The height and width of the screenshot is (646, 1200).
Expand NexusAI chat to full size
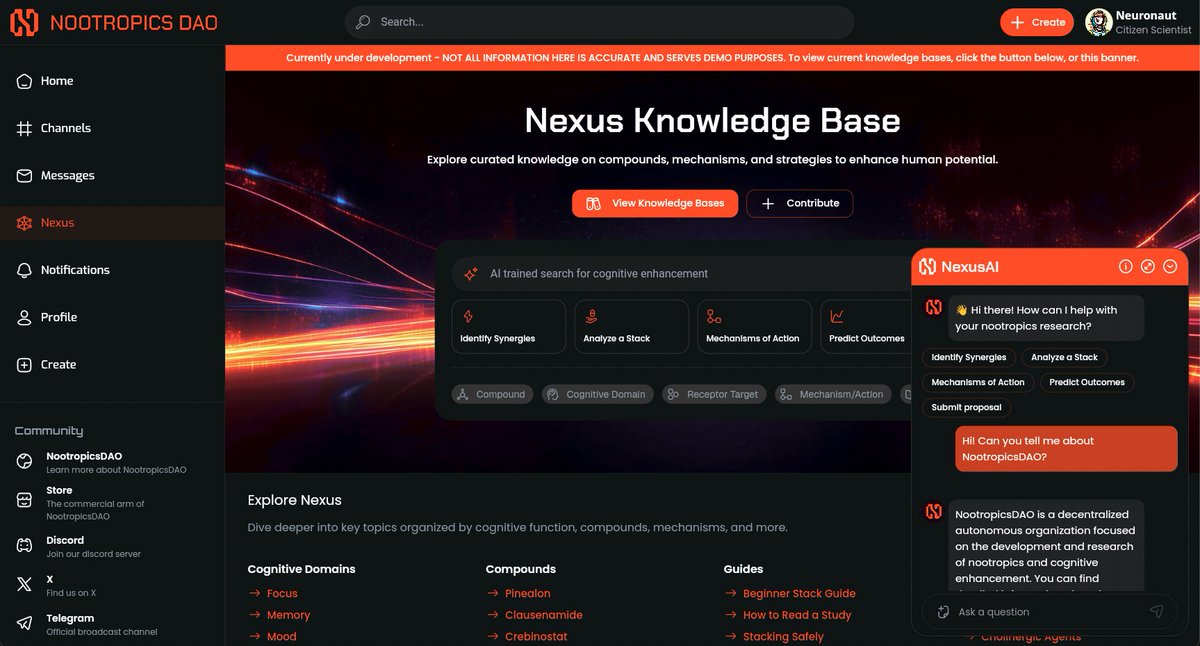click(1148, 266)
